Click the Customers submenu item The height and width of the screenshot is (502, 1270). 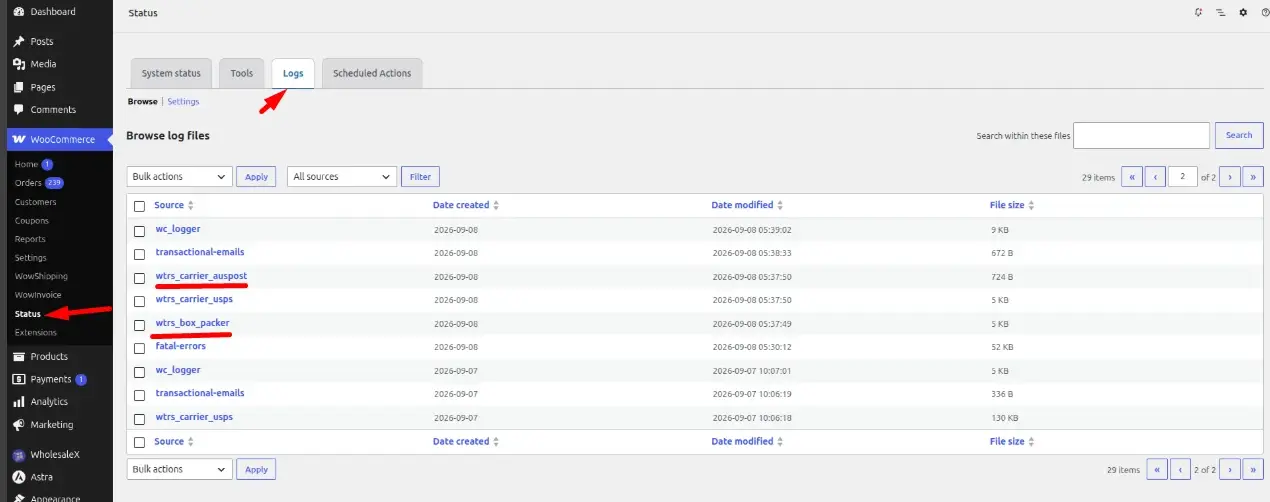click(x=36, y=202)
